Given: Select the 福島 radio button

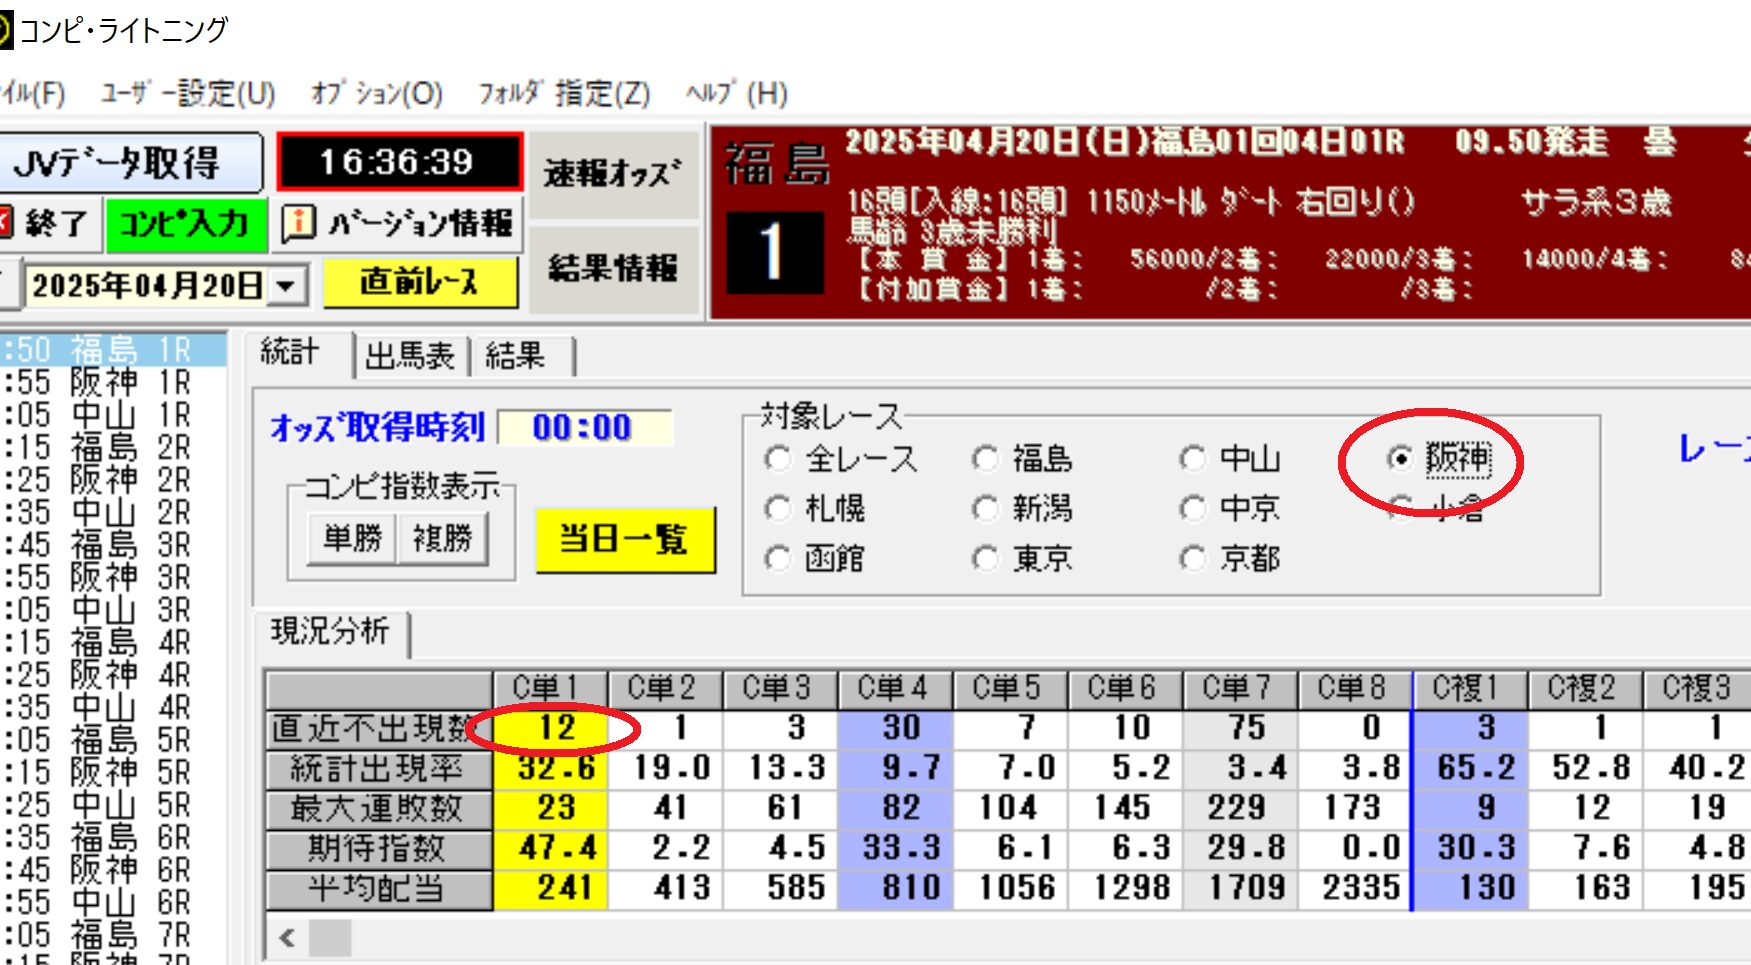Looking at the screenshot, I should [x=985, y=459].
